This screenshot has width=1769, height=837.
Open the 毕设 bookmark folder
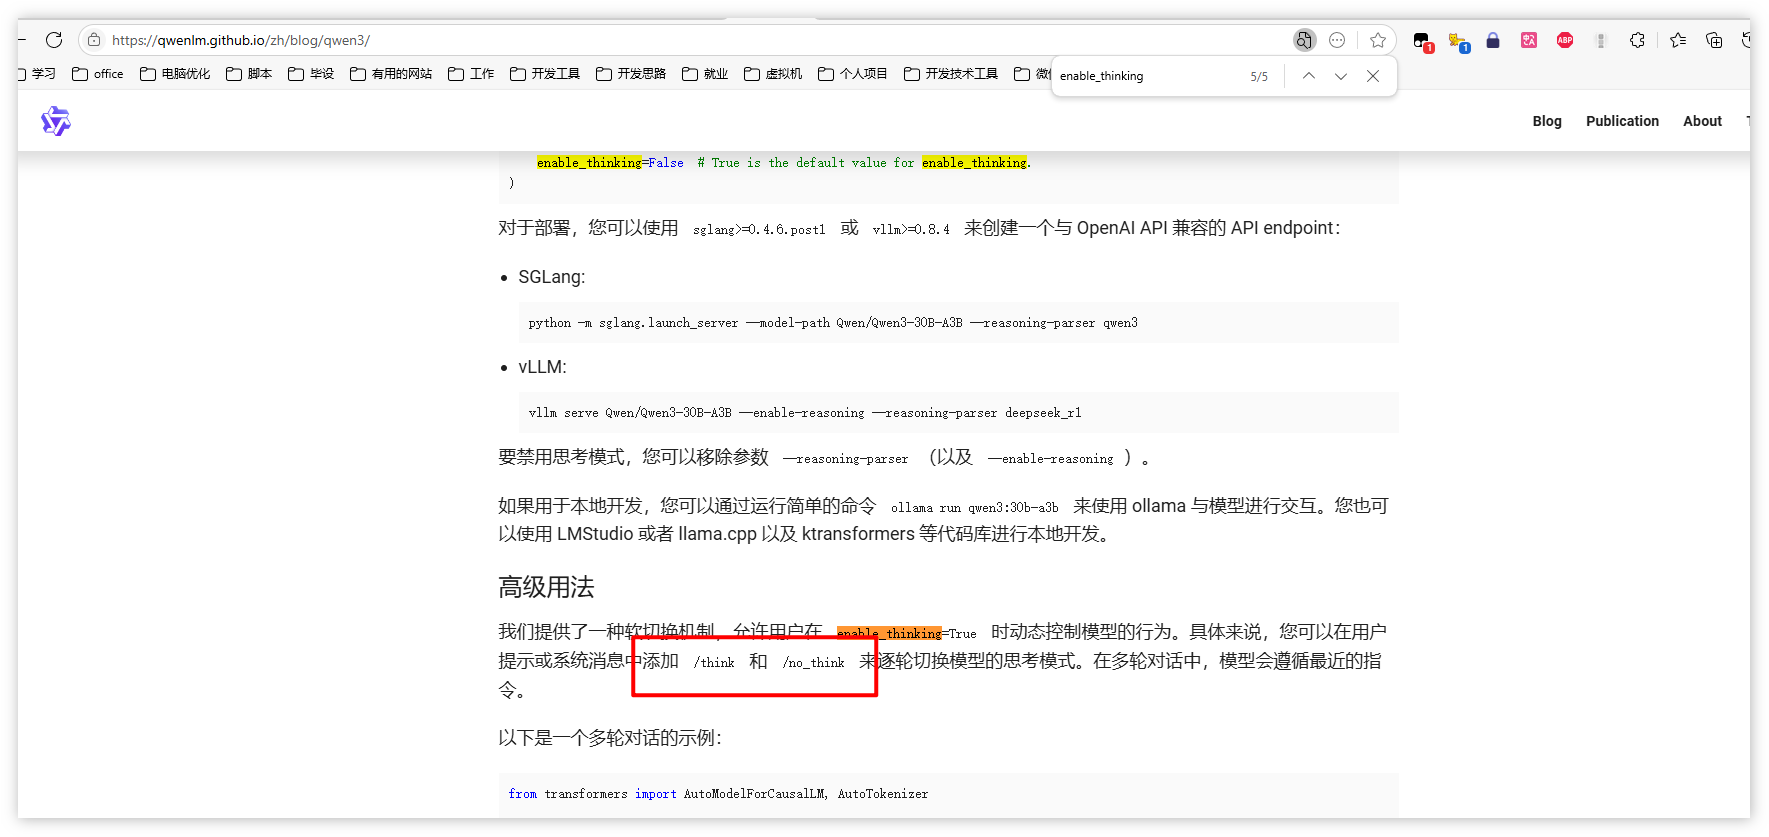[311, 74]
